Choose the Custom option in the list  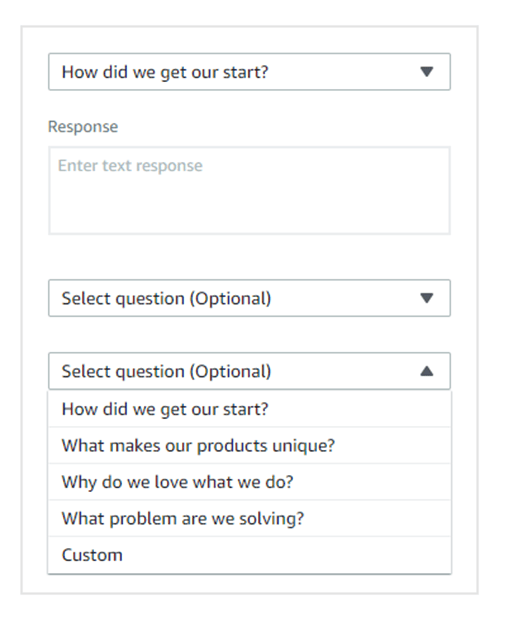tap(250, 555)
